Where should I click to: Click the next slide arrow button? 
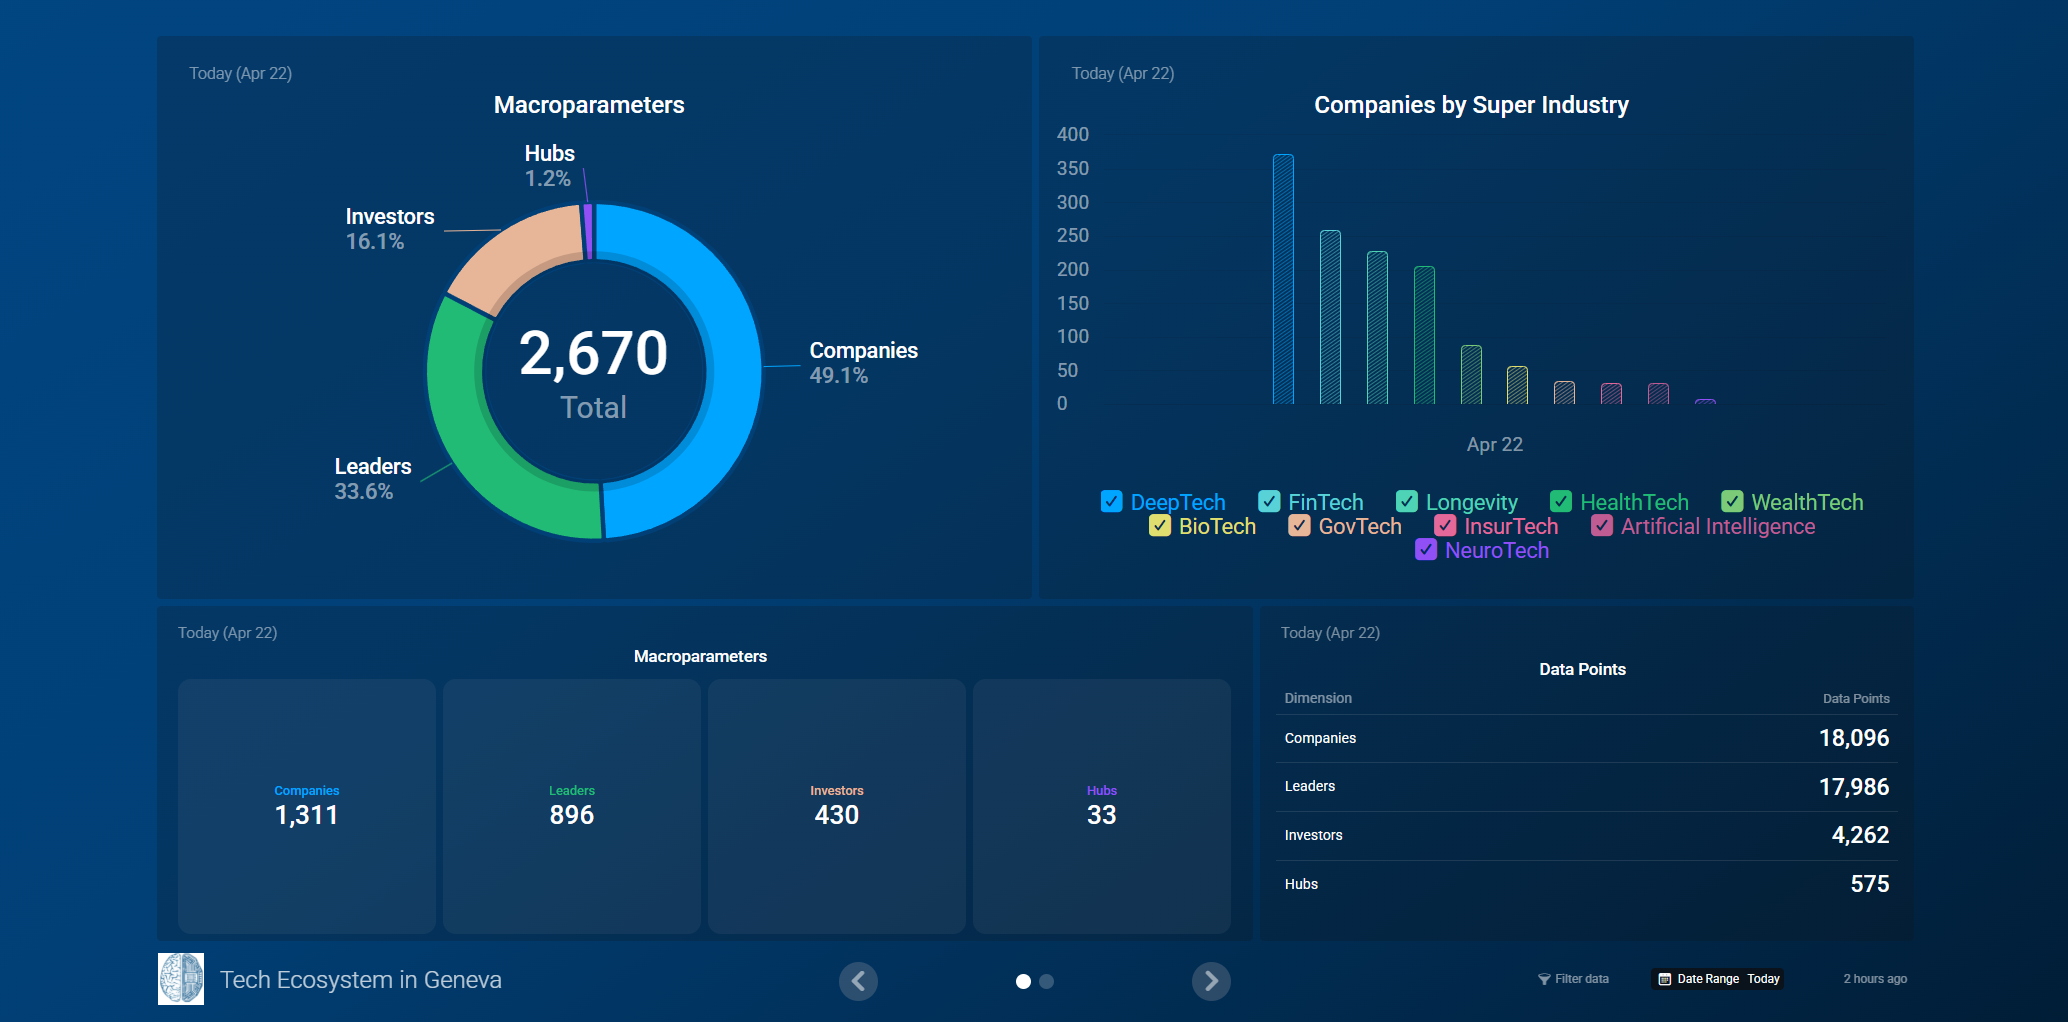click(1211, 981)
